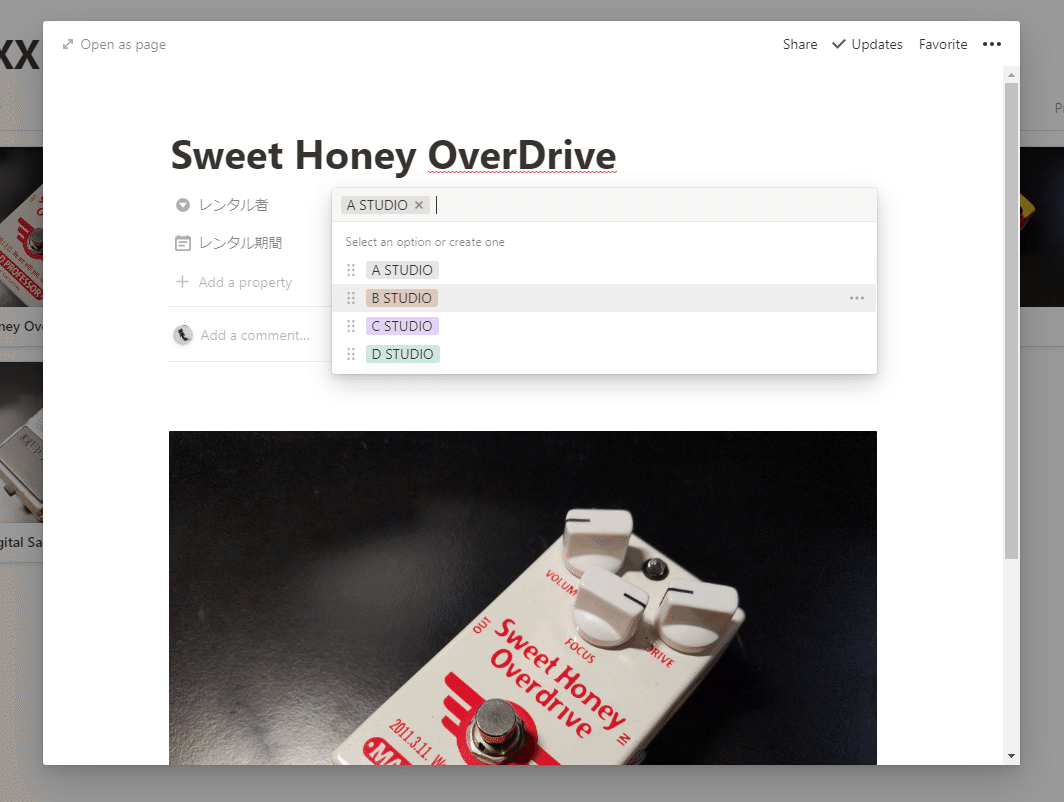Click the Select an option or create one hint
This screenshot has height=802, width=1064.
click(425, 242)
